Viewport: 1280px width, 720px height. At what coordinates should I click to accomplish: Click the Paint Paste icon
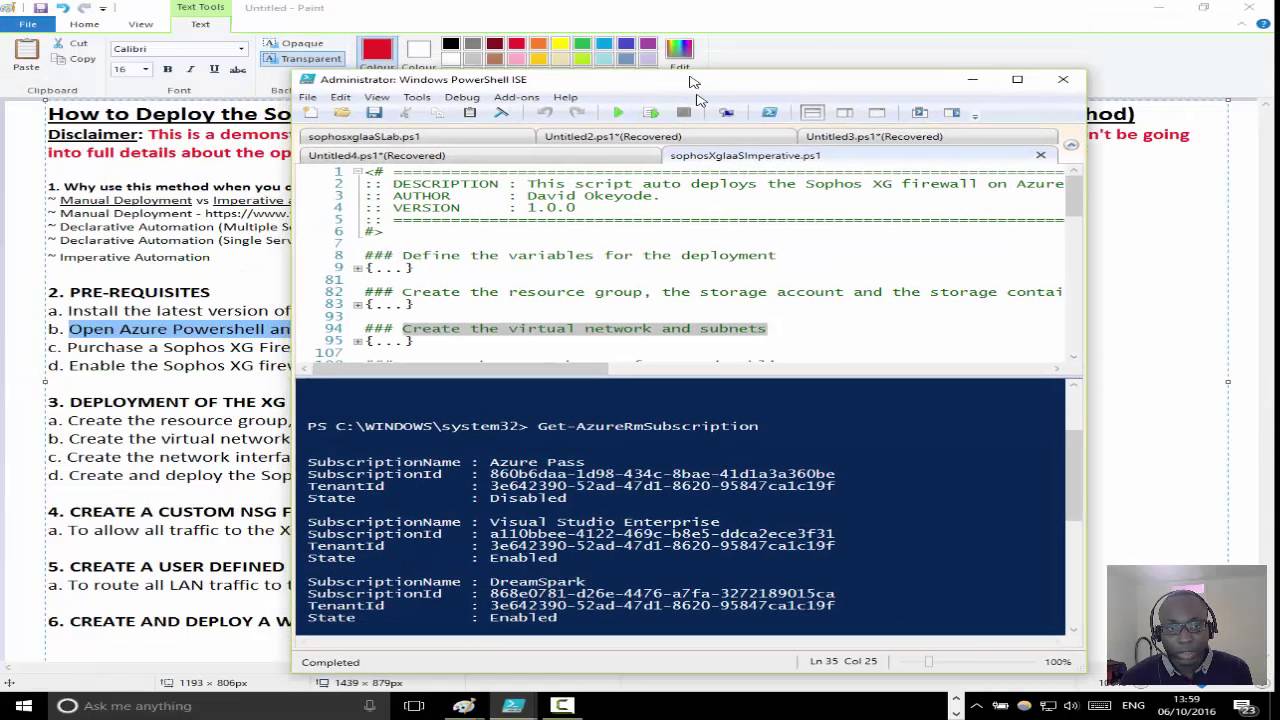point(26,48)
